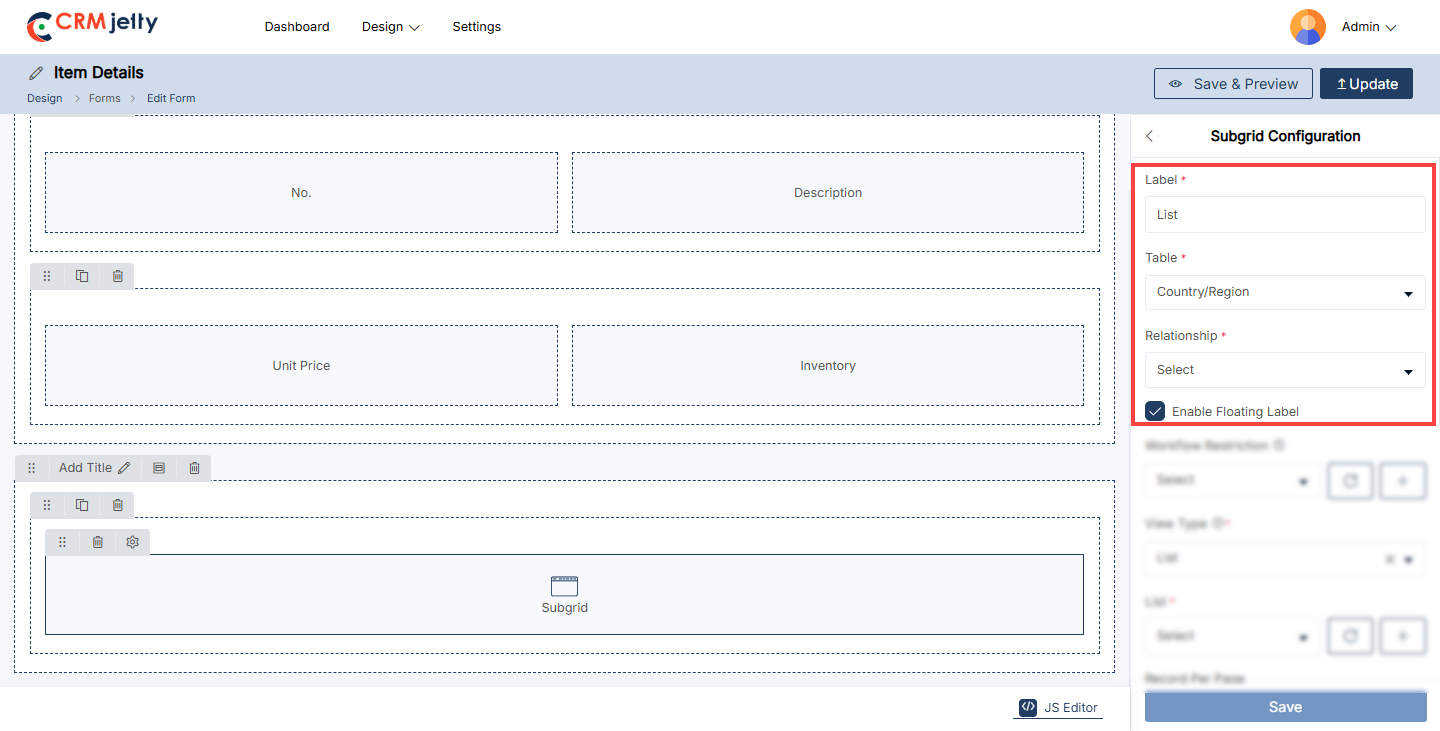Image resolution: width=1440 pixels, height=731 pixels.
Task: Open the Design menu
Action: (390, 27)
